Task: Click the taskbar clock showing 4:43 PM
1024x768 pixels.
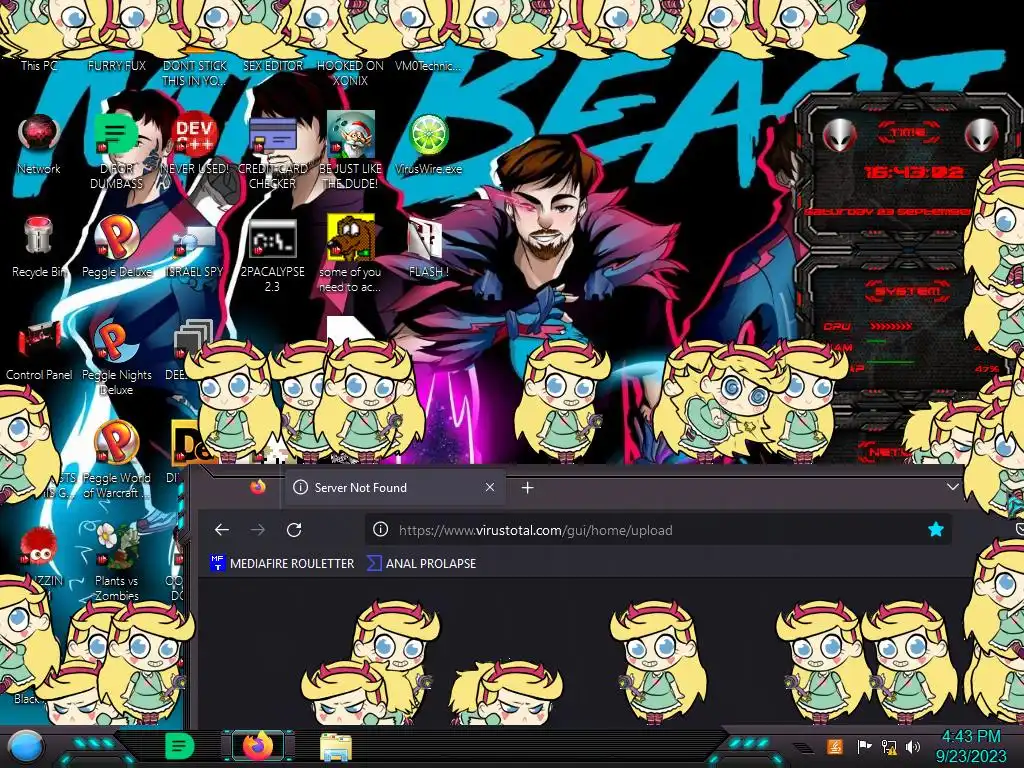Action: pyautogui.click(x=971, y=746)
